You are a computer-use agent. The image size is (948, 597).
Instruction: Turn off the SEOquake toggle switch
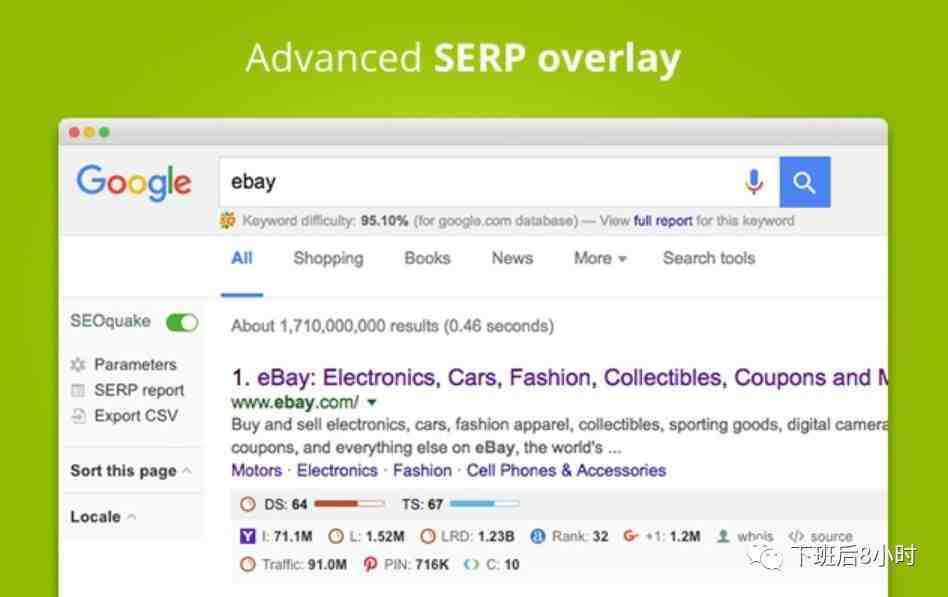pyautogui.click(x=182, y=322)
